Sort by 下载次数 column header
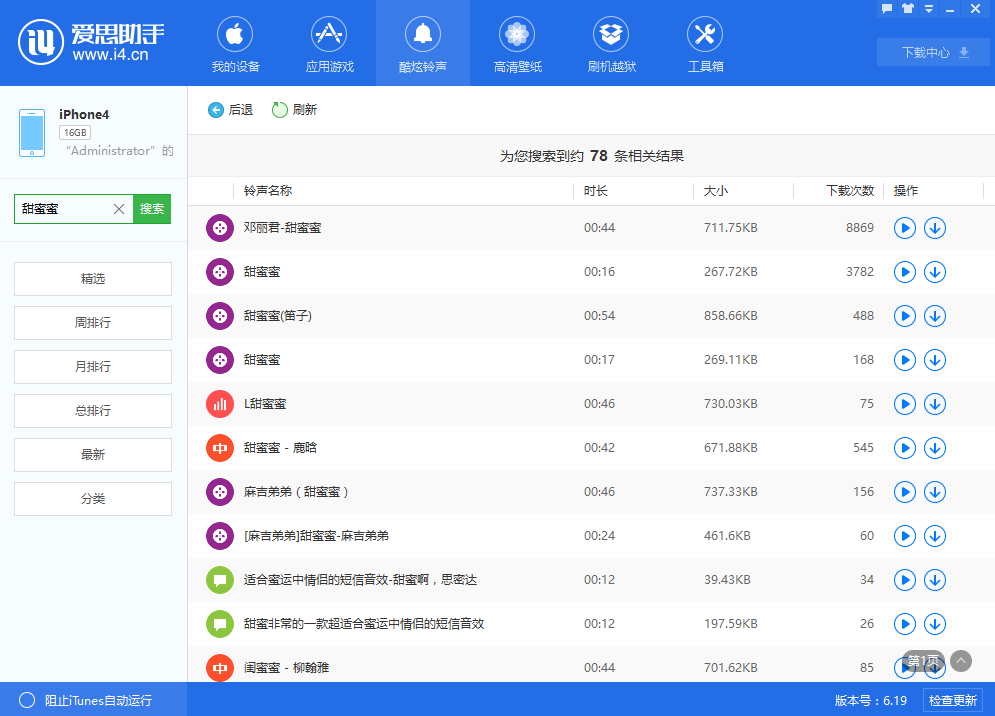The image size is (995, 716). [x=849, y=191]
